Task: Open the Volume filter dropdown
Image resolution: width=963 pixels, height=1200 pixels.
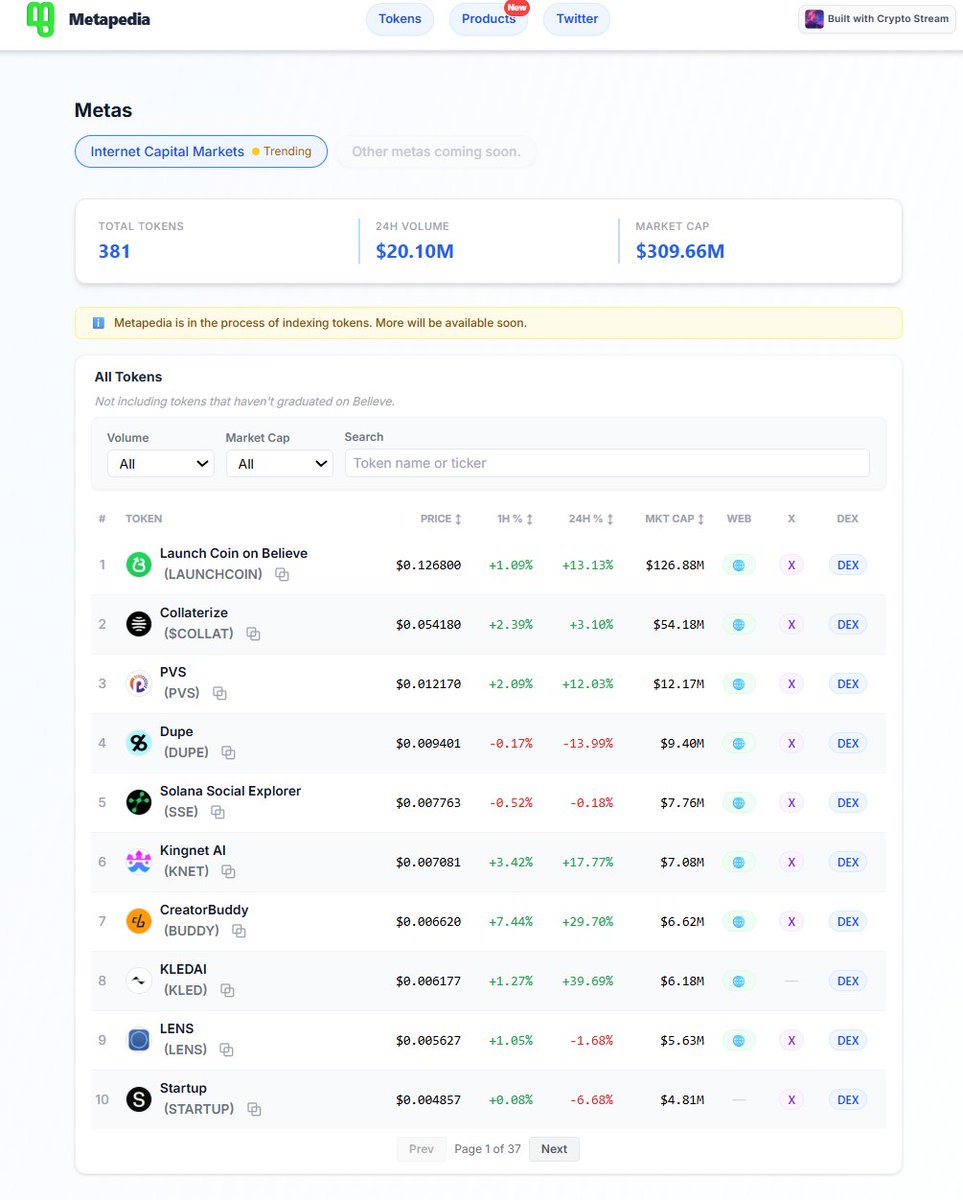Action: pyautogui.click(x=160, y=463)
